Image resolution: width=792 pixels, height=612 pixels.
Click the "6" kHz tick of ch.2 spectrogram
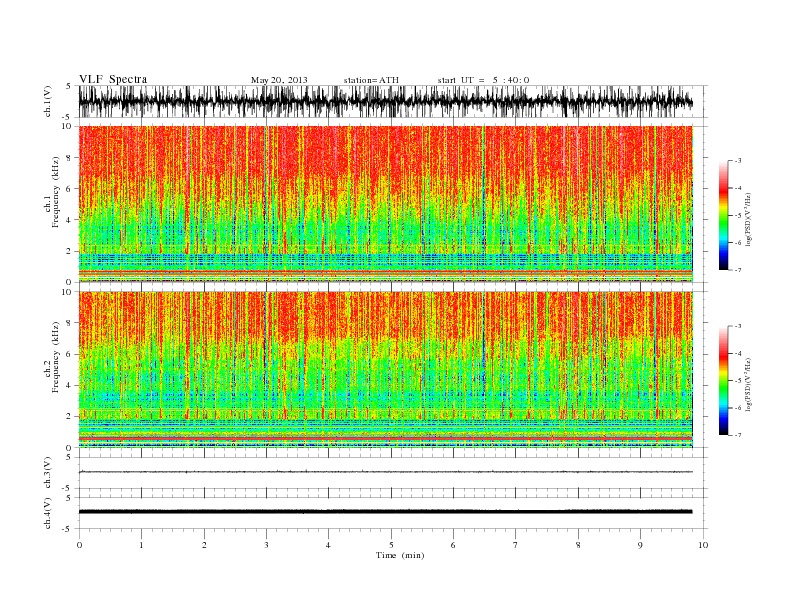69,354
